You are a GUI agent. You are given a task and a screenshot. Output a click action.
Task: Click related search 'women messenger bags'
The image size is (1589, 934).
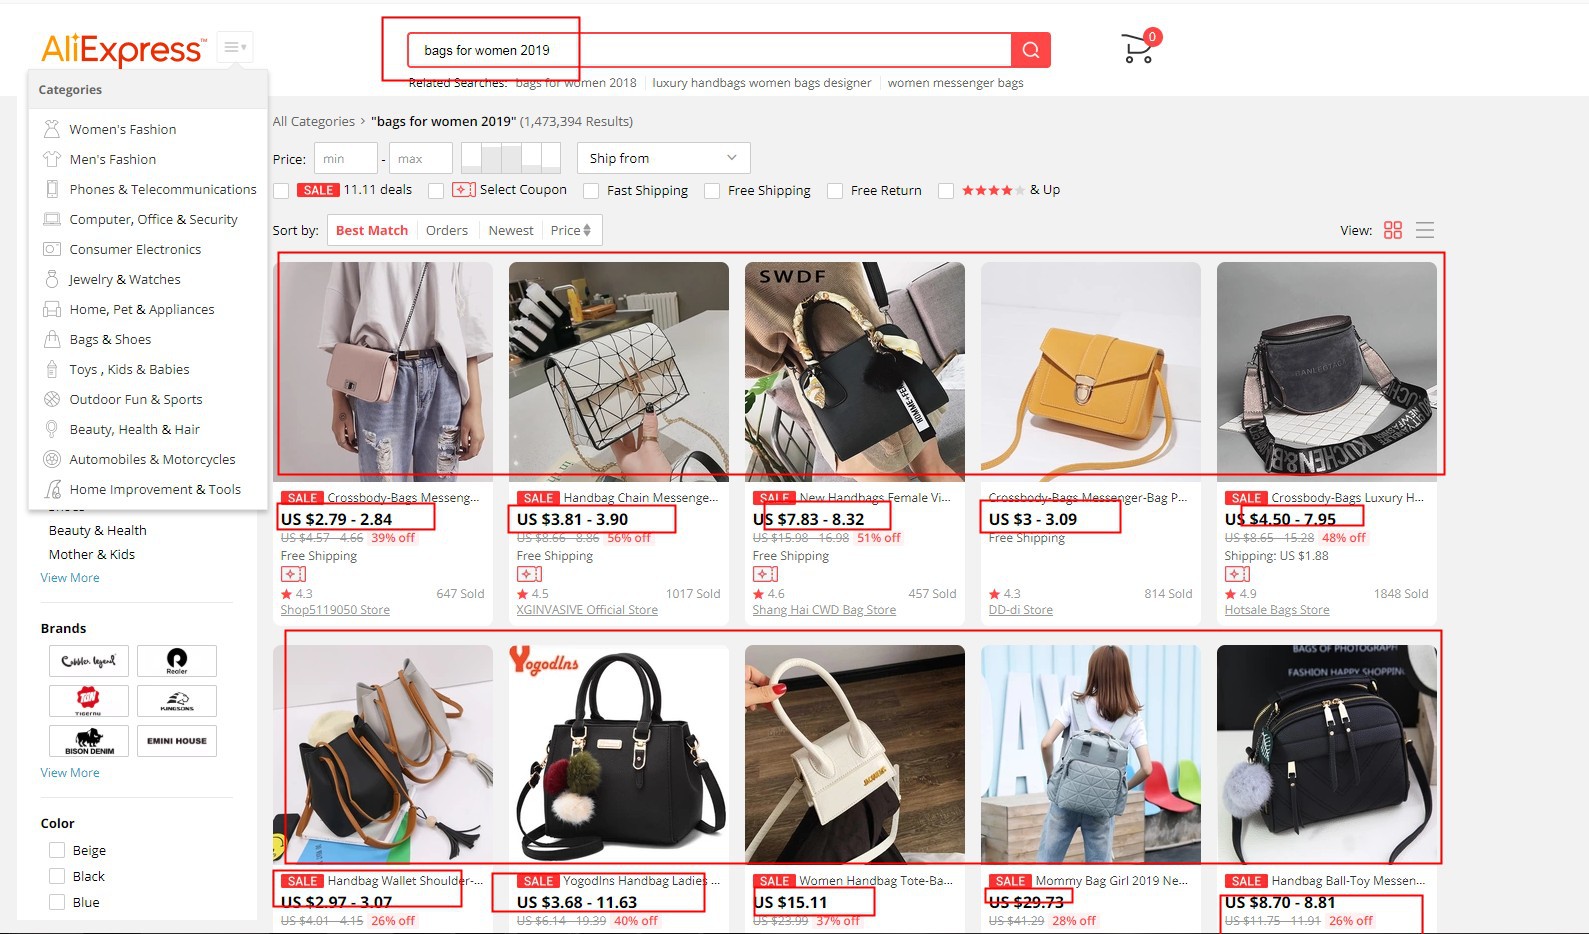pyautogui.click(x=955, y=83)
